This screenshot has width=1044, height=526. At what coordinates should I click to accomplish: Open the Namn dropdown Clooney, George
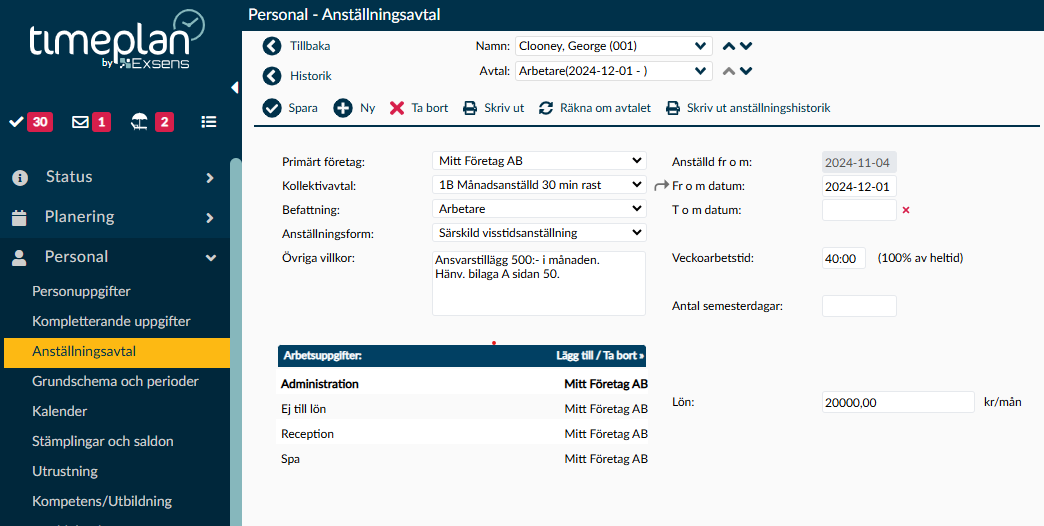coord(614,46)
